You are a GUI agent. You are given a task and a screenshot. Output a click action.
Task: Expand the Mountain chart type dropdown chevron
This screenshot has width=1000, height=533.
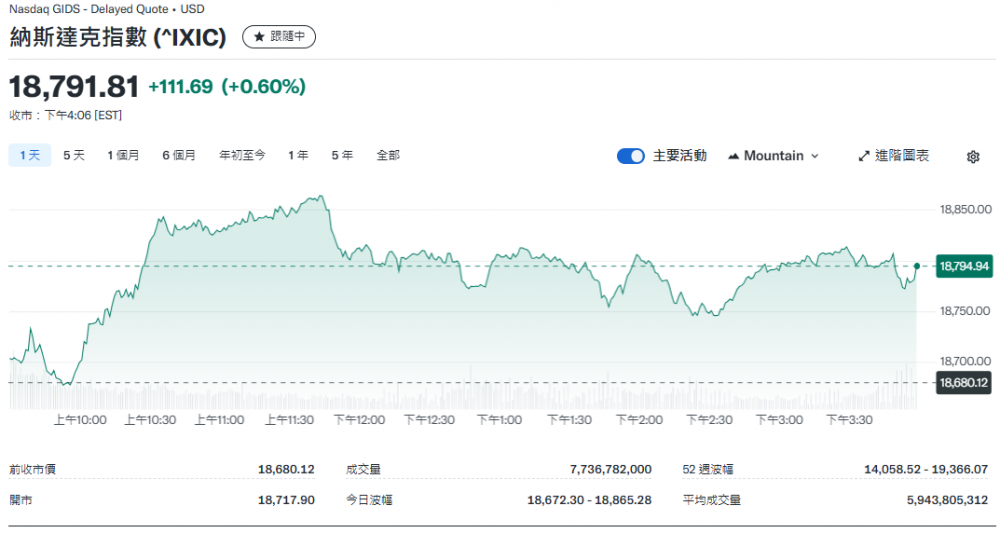(x=814, y=156)
